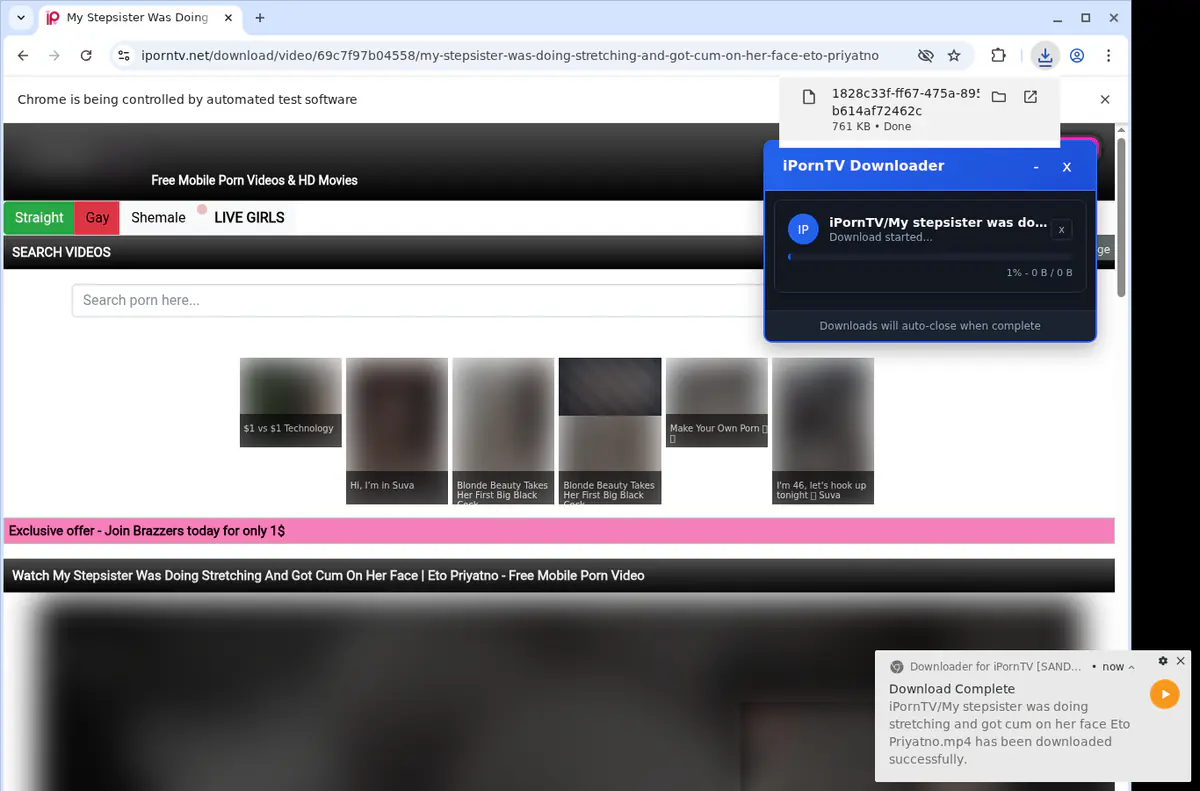The image size is (1200, 791).
Task: Open the '$1 vs $1 Technology' thumbnail
Action: click(x=291, y=402)
